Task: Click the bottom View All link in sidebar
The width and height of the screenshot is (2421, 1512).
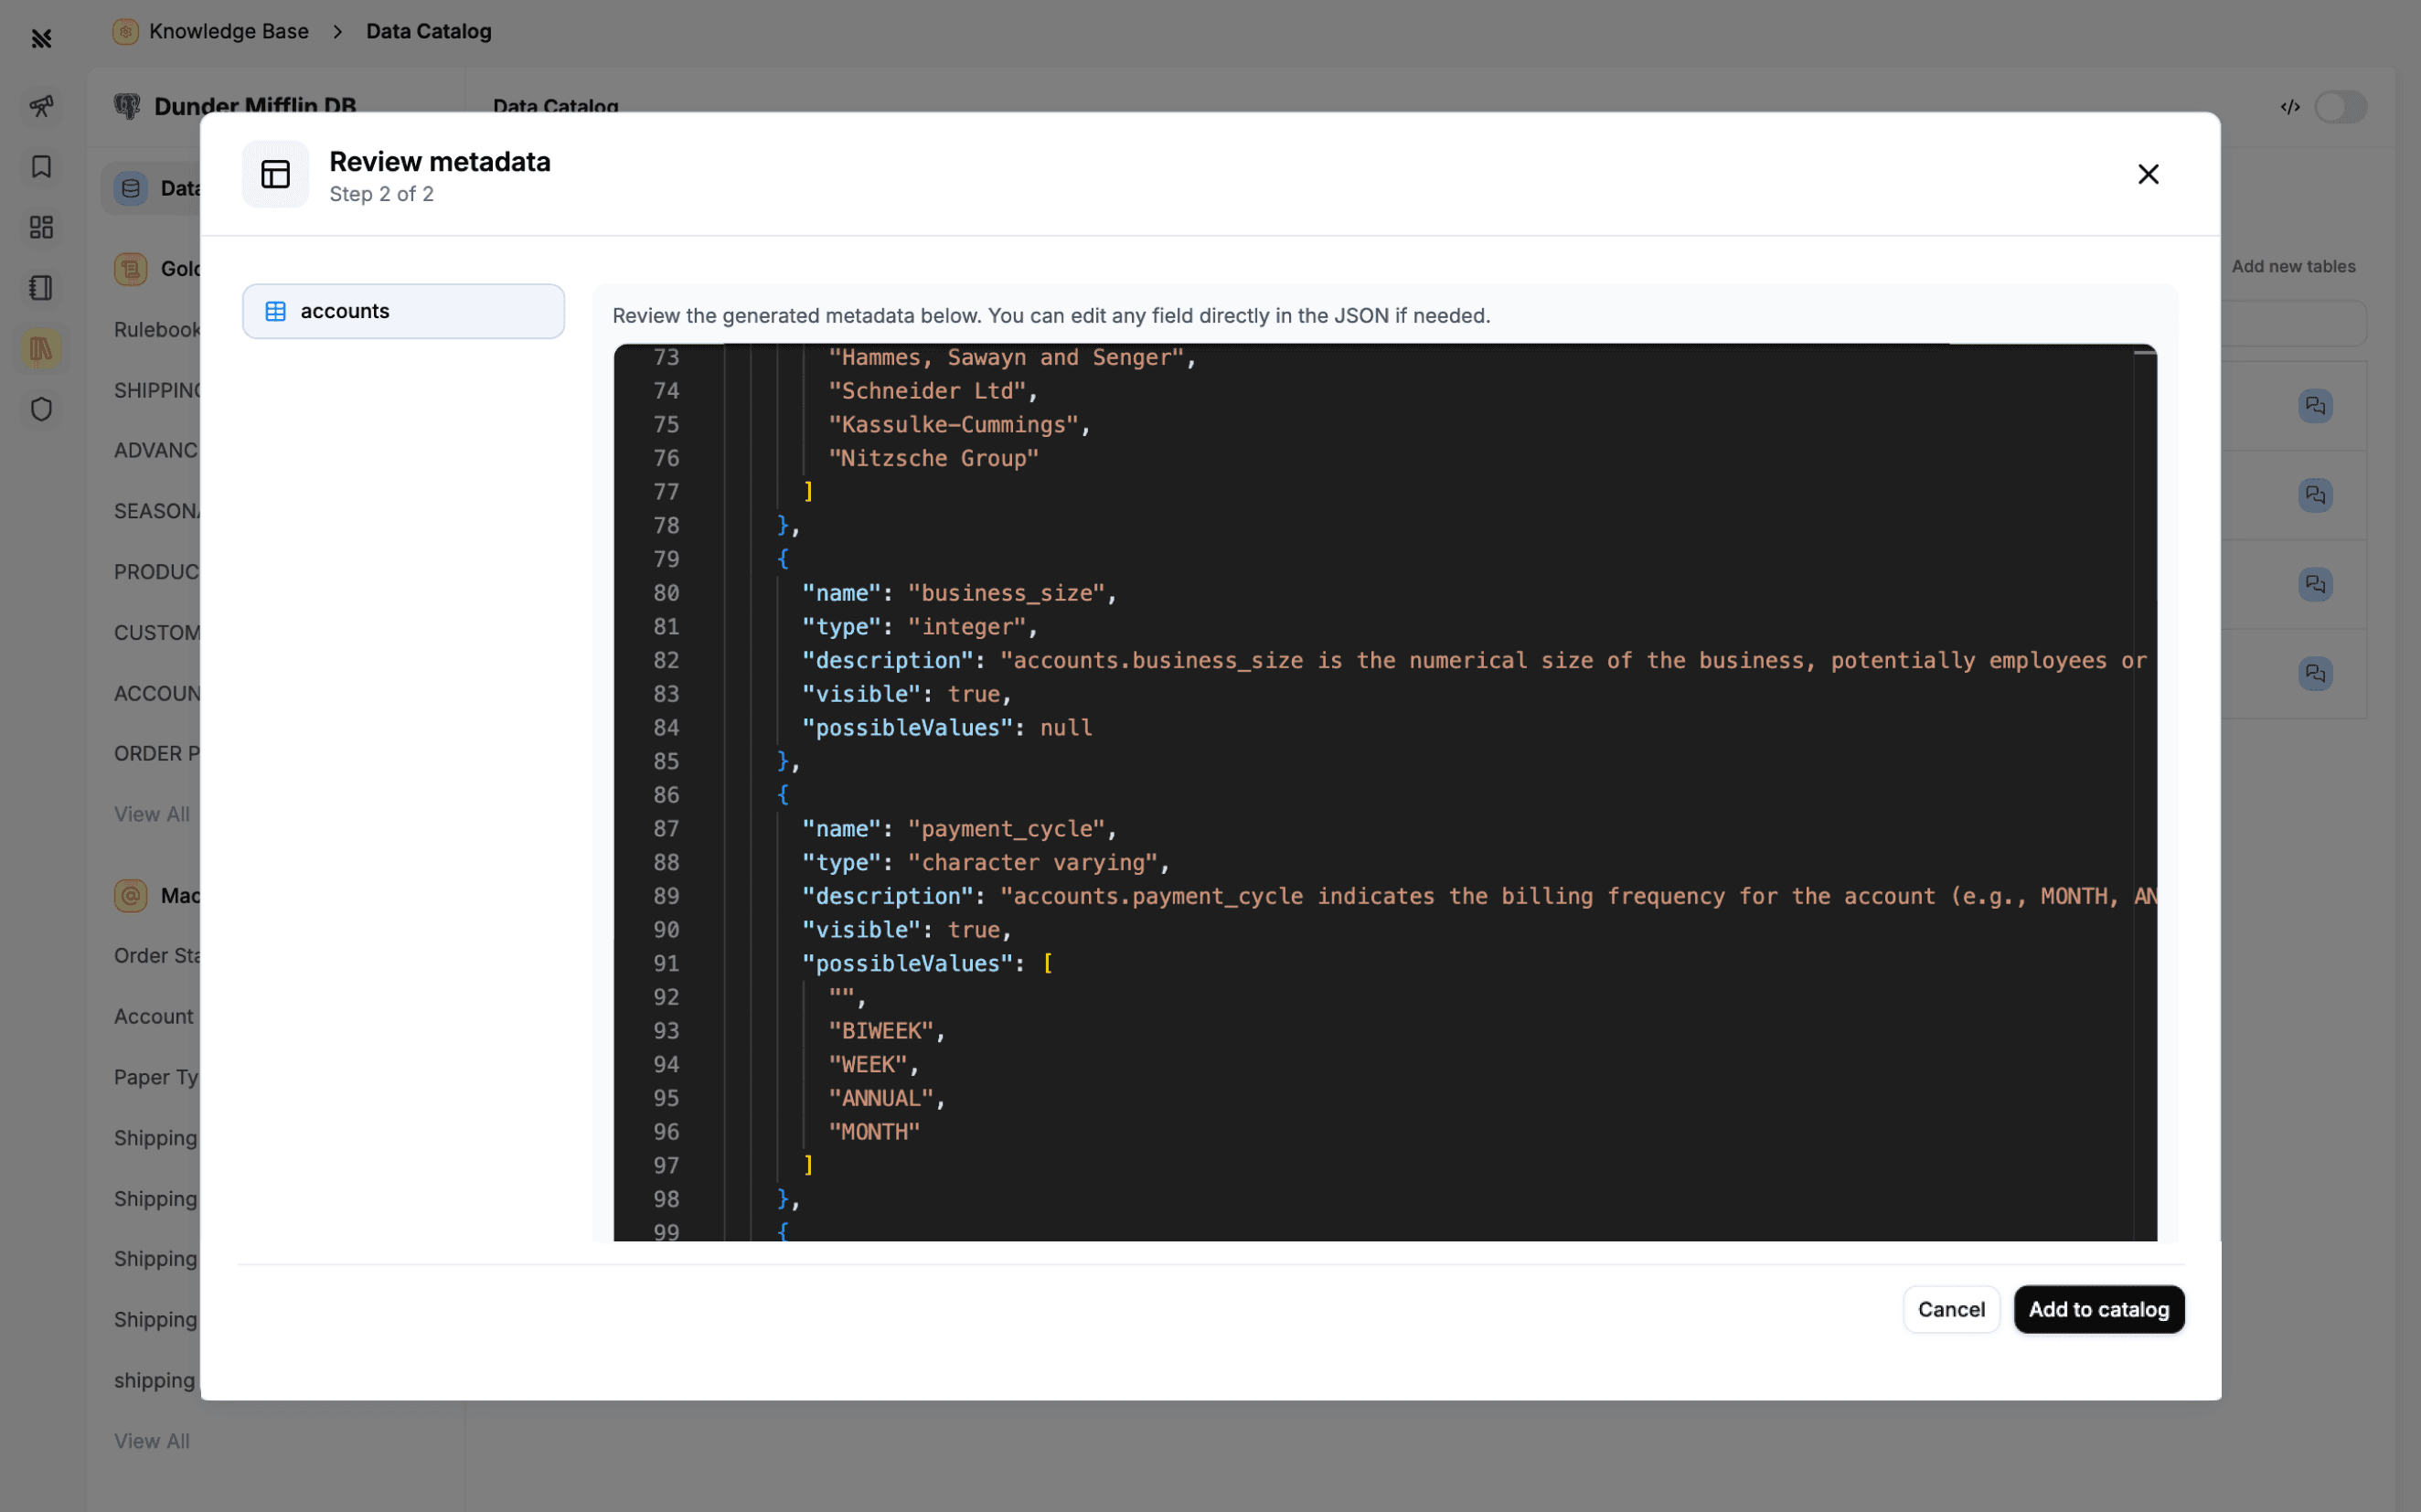Action: [x=151, y=1441]
